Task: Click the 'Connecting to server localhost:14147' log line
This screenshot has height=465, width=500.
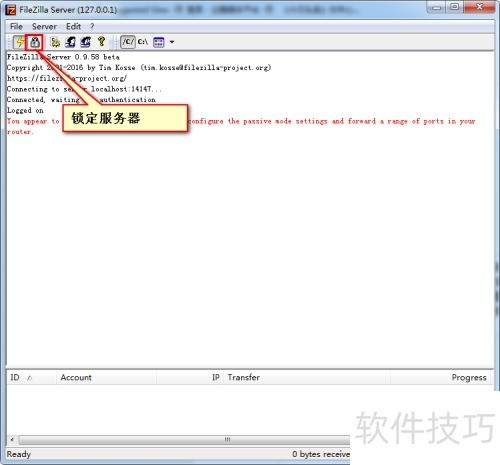Action: pos(84,89)
